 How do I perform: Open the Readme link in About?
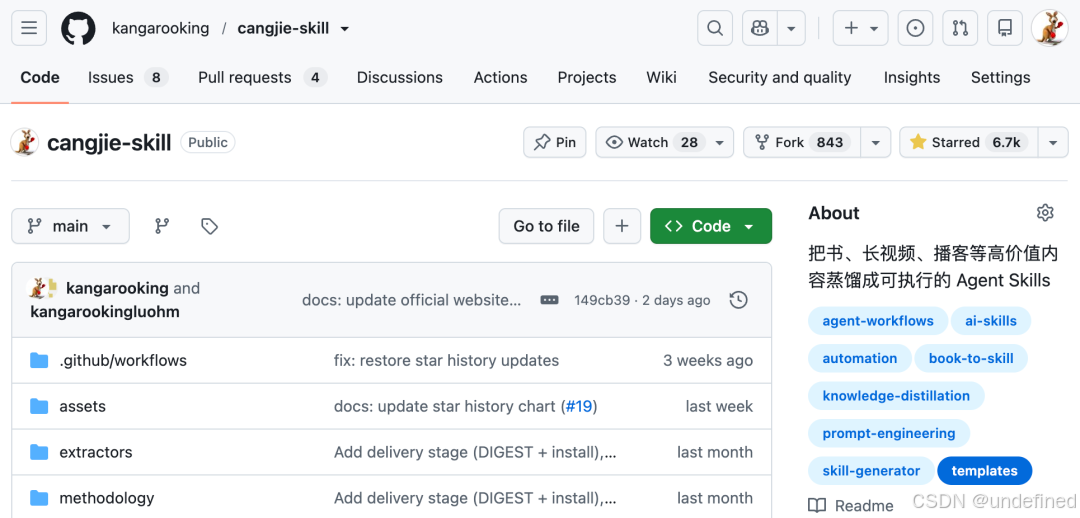click(851, 506)
